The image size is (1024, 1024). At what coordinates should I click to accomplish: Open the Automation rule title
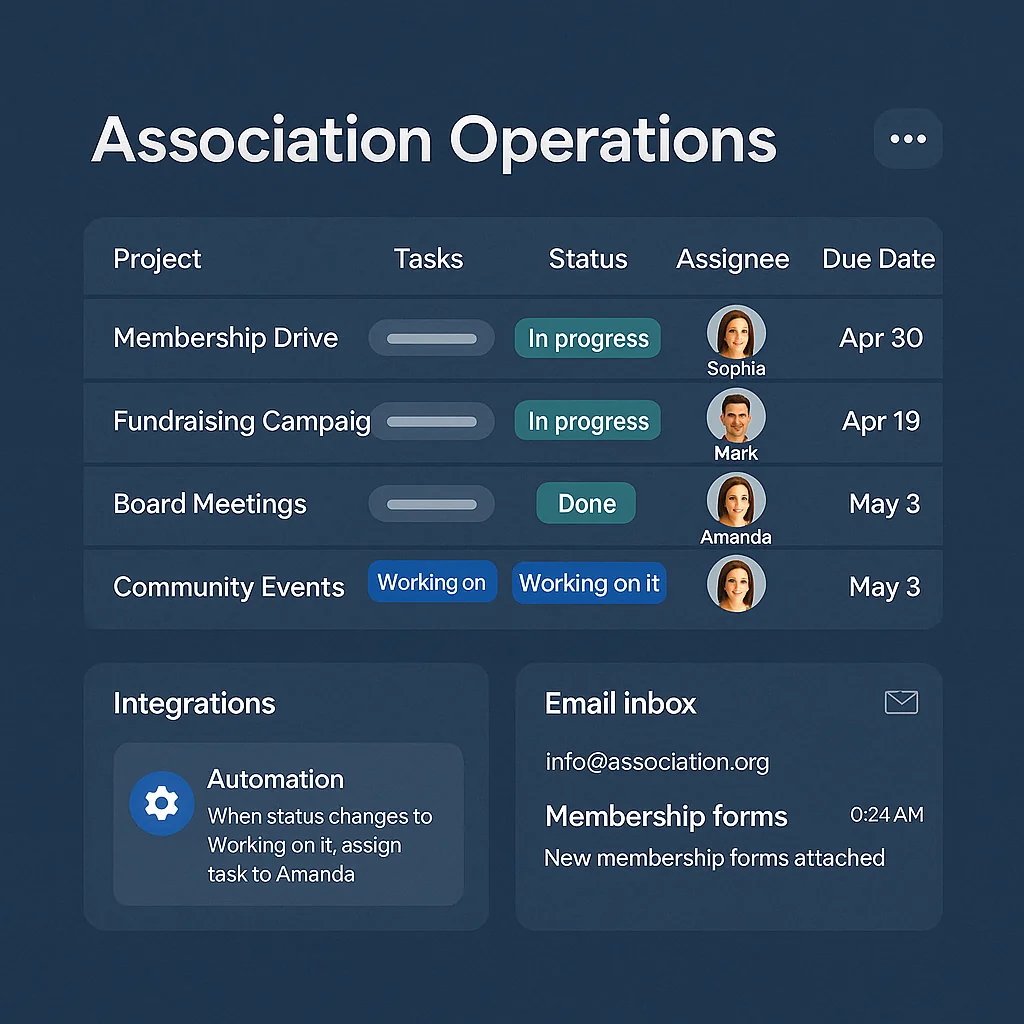[x=276, y=779]
